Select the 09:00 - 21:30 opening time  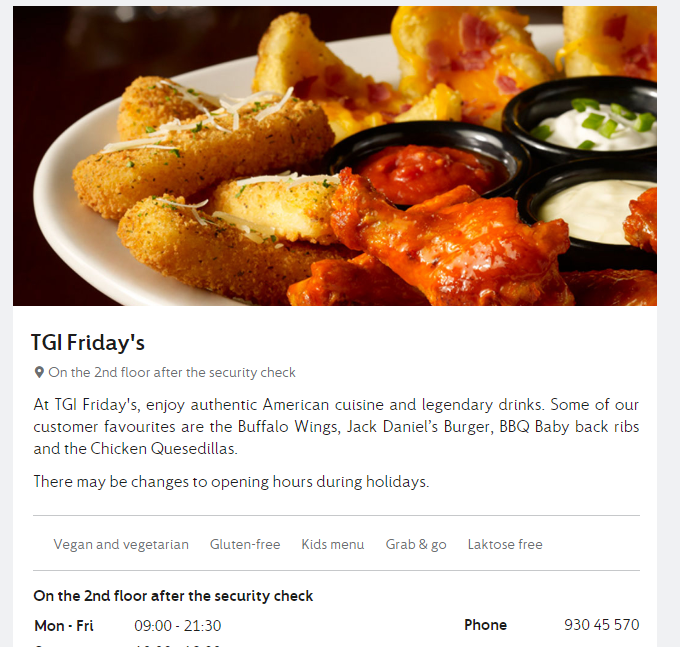(177, 626)
